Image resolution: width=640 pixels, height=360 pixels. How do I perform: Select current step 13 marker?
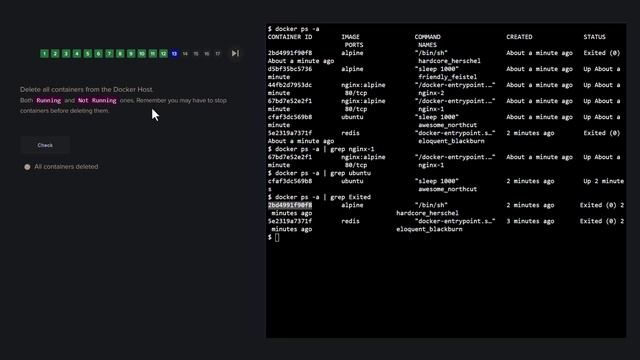174,53
